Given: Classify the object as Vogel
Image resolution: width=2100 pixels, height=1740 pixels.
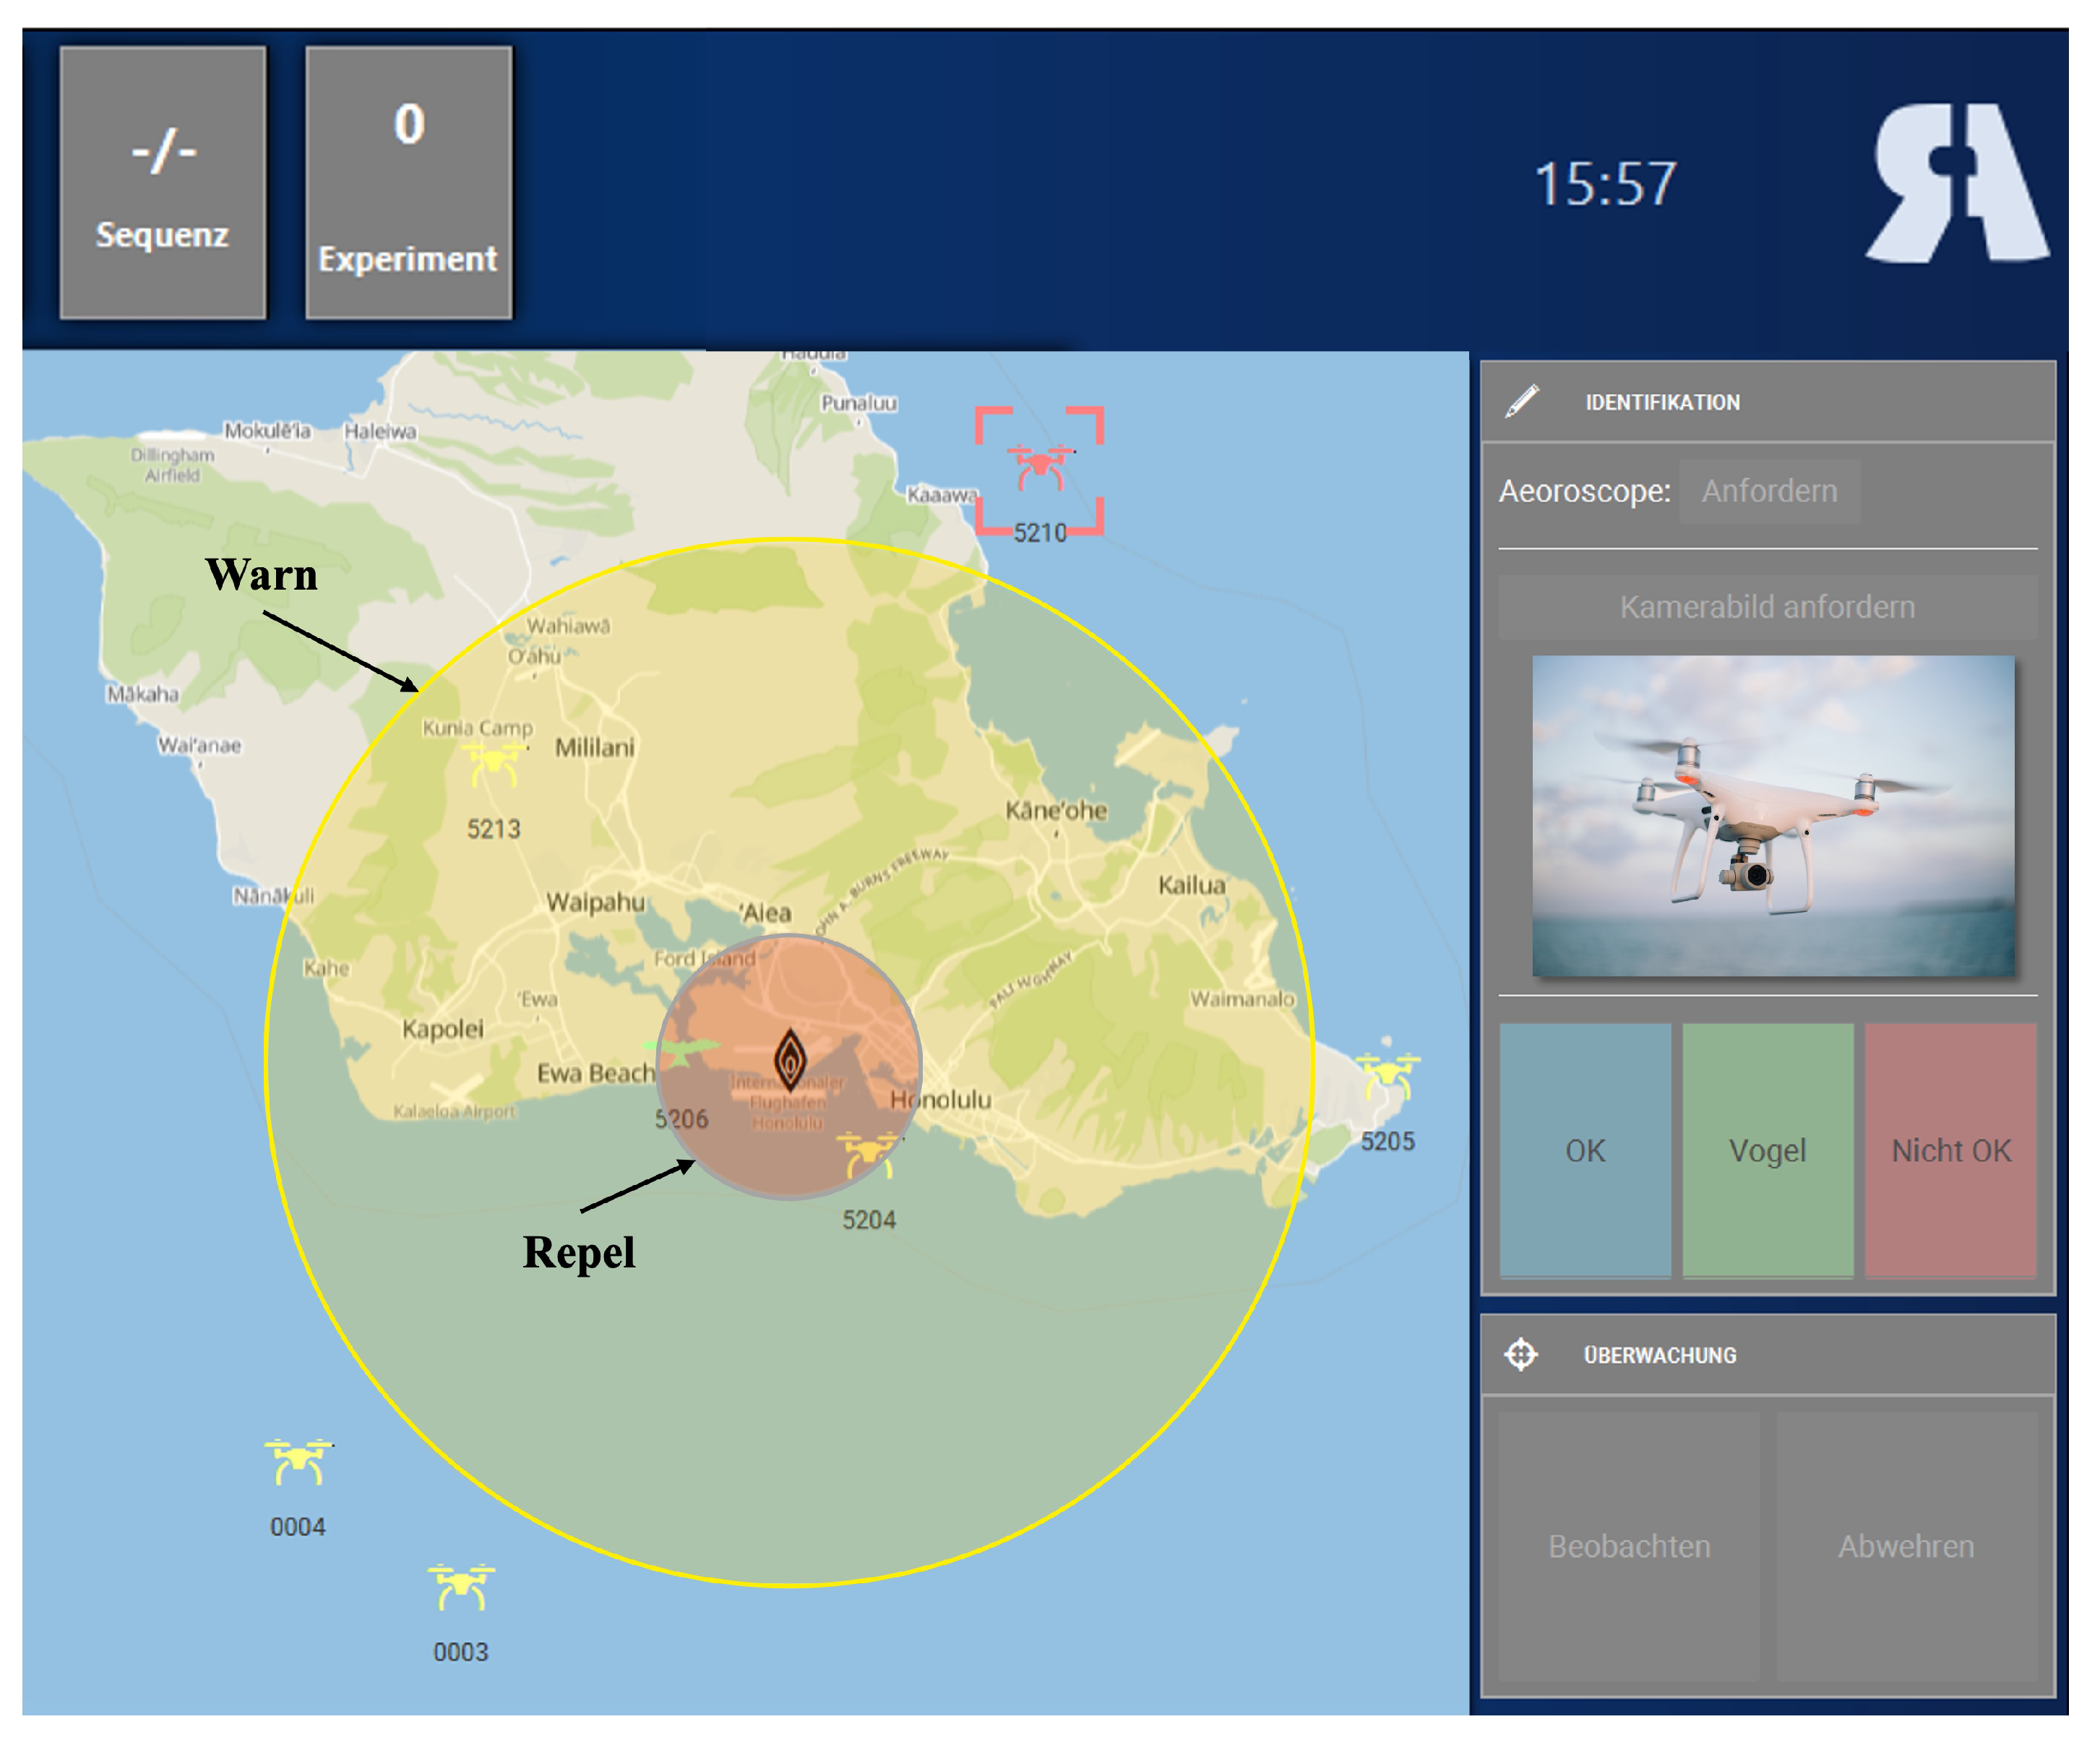Looking at the screenshot, I should 1767,1150.
